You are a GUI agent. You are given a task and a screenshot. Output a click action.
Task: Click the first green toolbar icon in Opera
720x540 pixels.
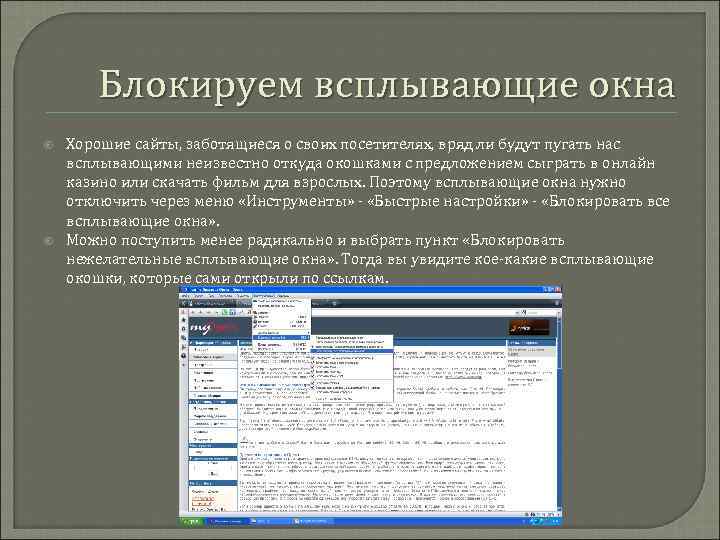225,312
